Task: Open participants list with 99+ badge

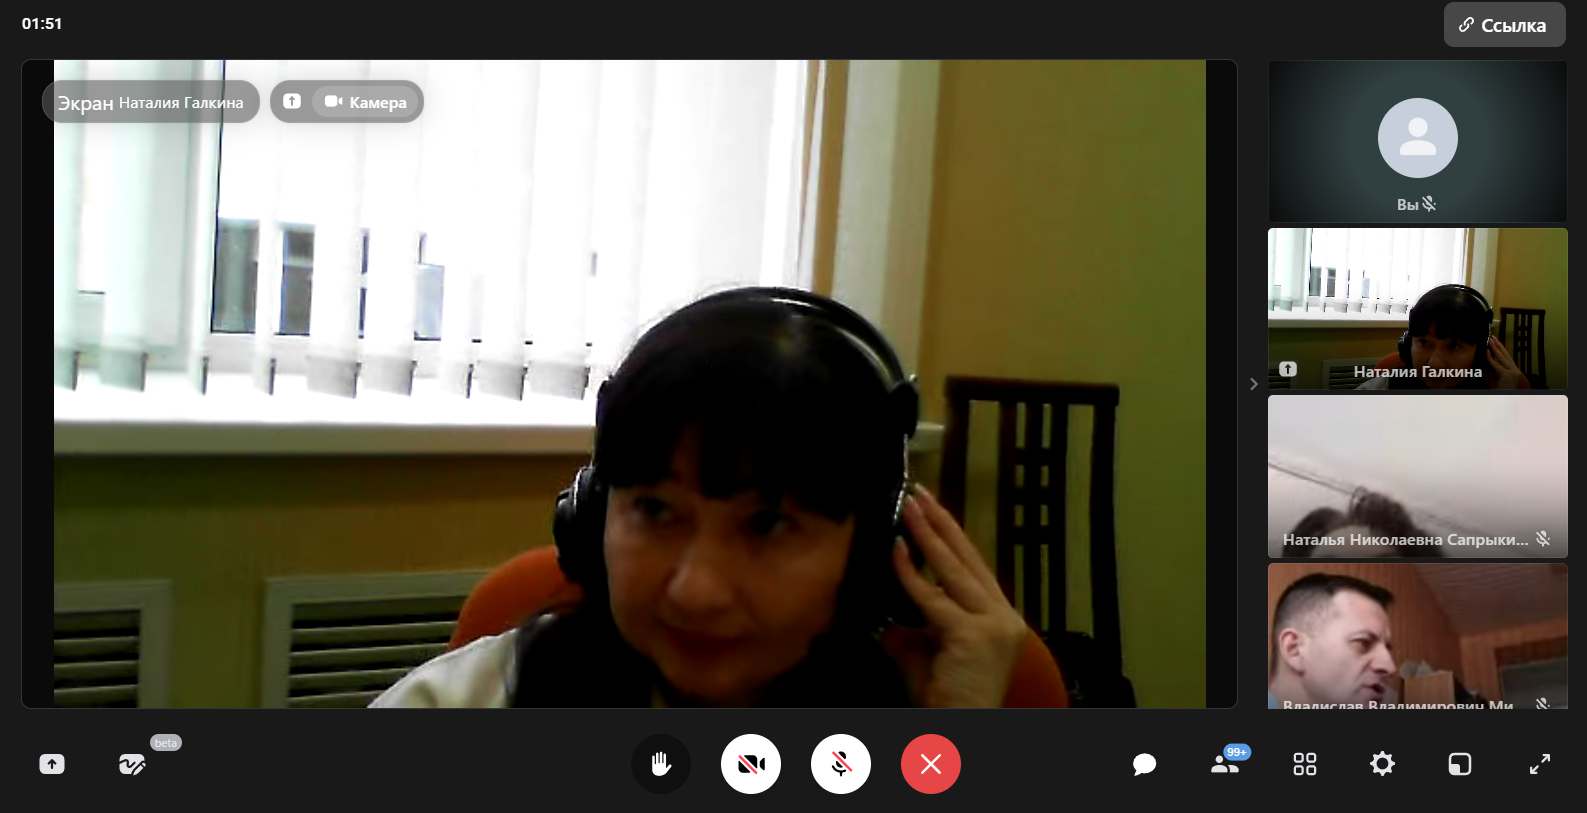Action: (1225, 764)
